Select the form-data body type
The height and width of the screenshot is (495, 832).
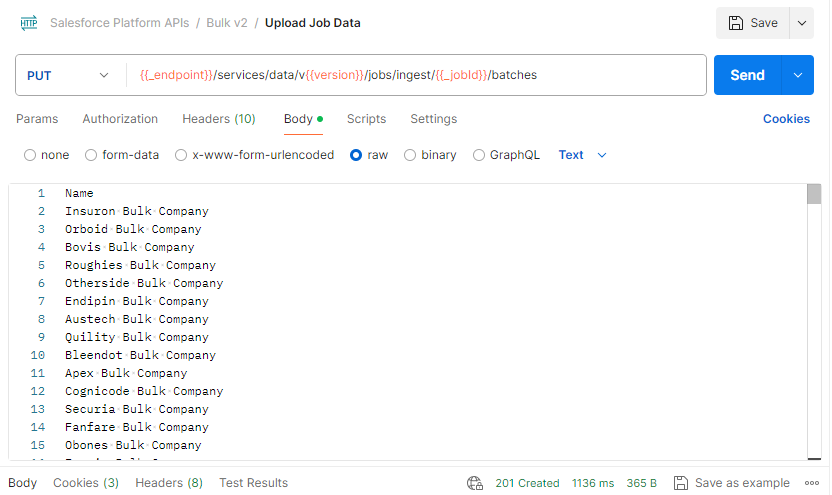tap(91, 155)
